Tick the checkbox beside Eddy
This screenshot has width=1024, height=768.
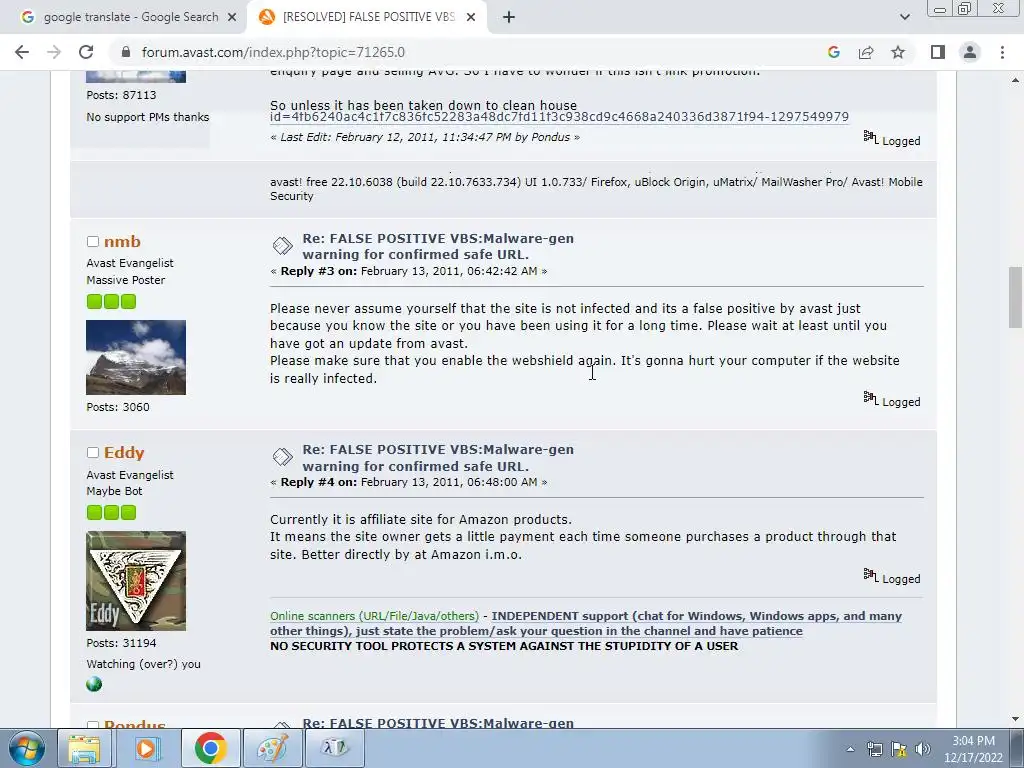[x=93, y=453]
